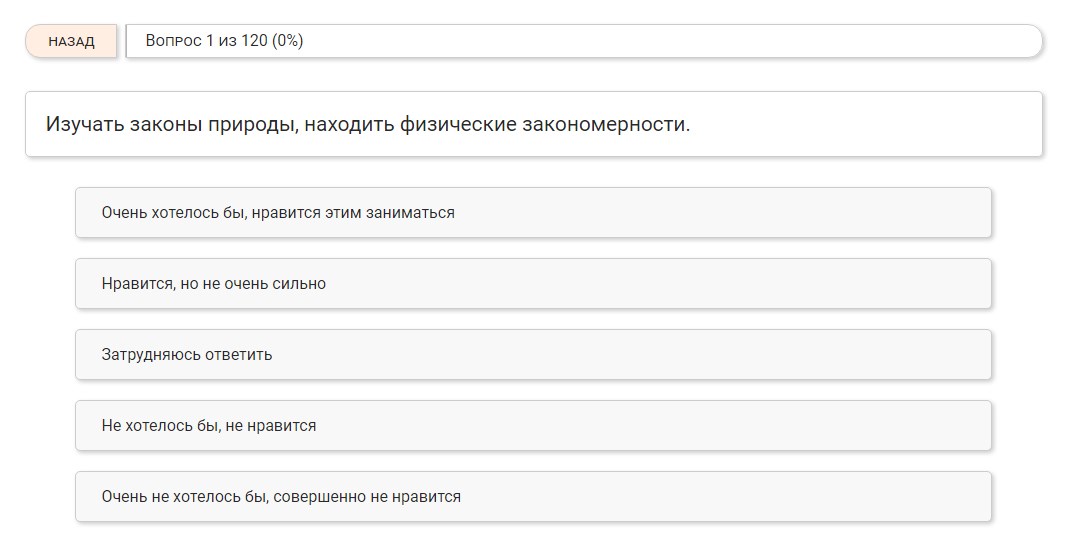Select the second answer from the top
The image size is (1079, 554).
coord(533,284)
